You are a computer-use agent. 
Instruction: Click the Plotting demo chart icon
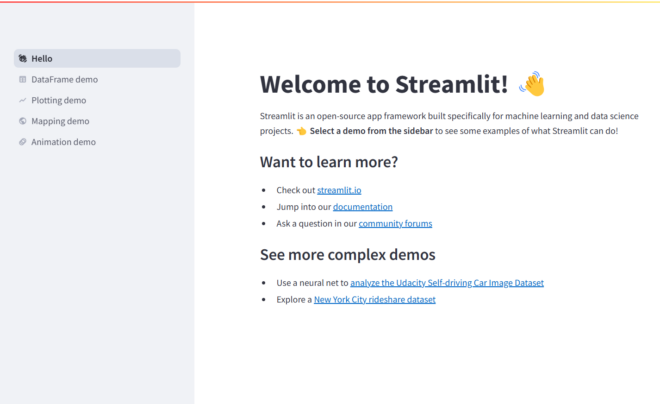click(23, 100)
